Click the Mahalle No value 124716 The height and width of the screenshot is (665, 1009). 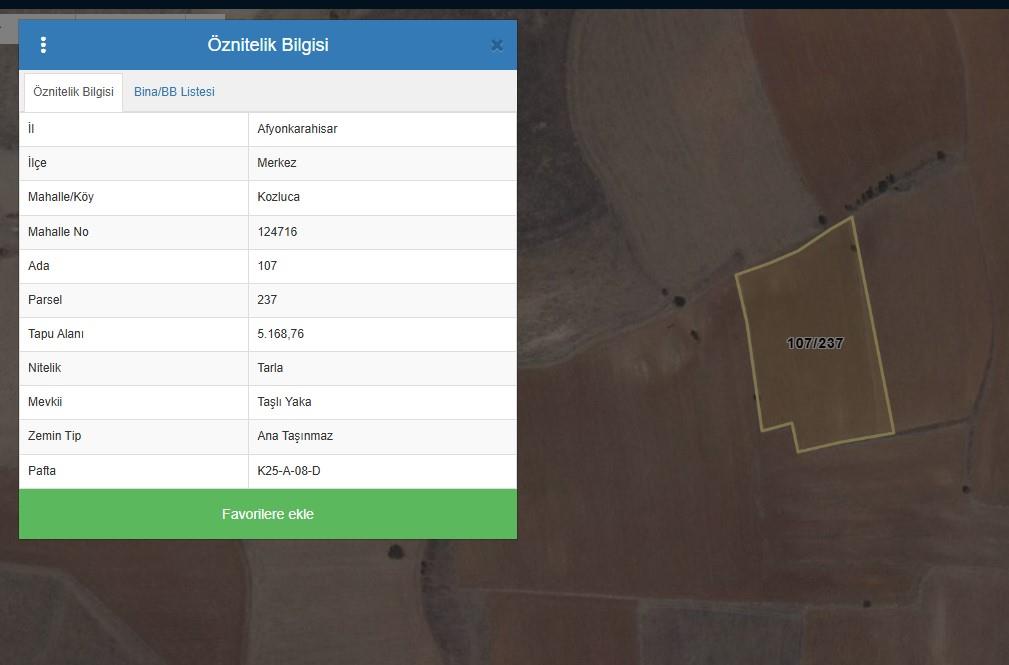277,232
